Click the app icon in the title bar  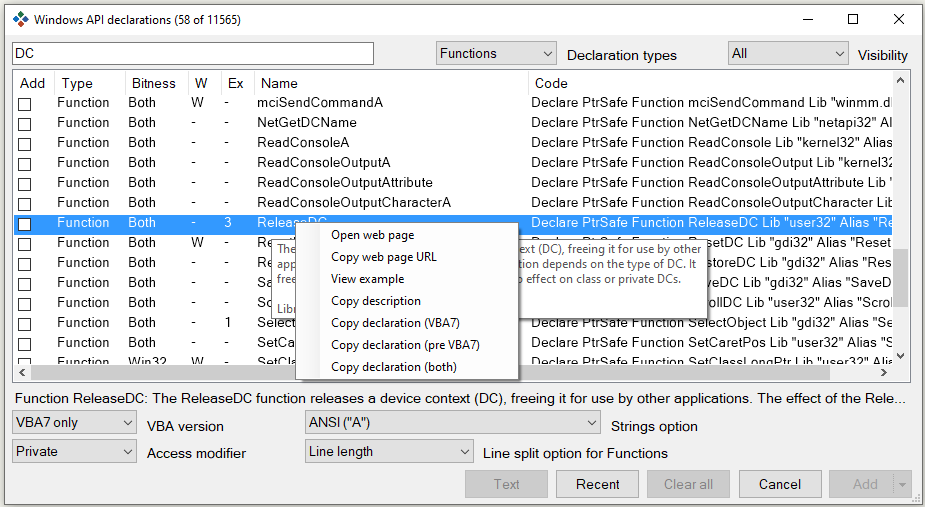[21, 19]
